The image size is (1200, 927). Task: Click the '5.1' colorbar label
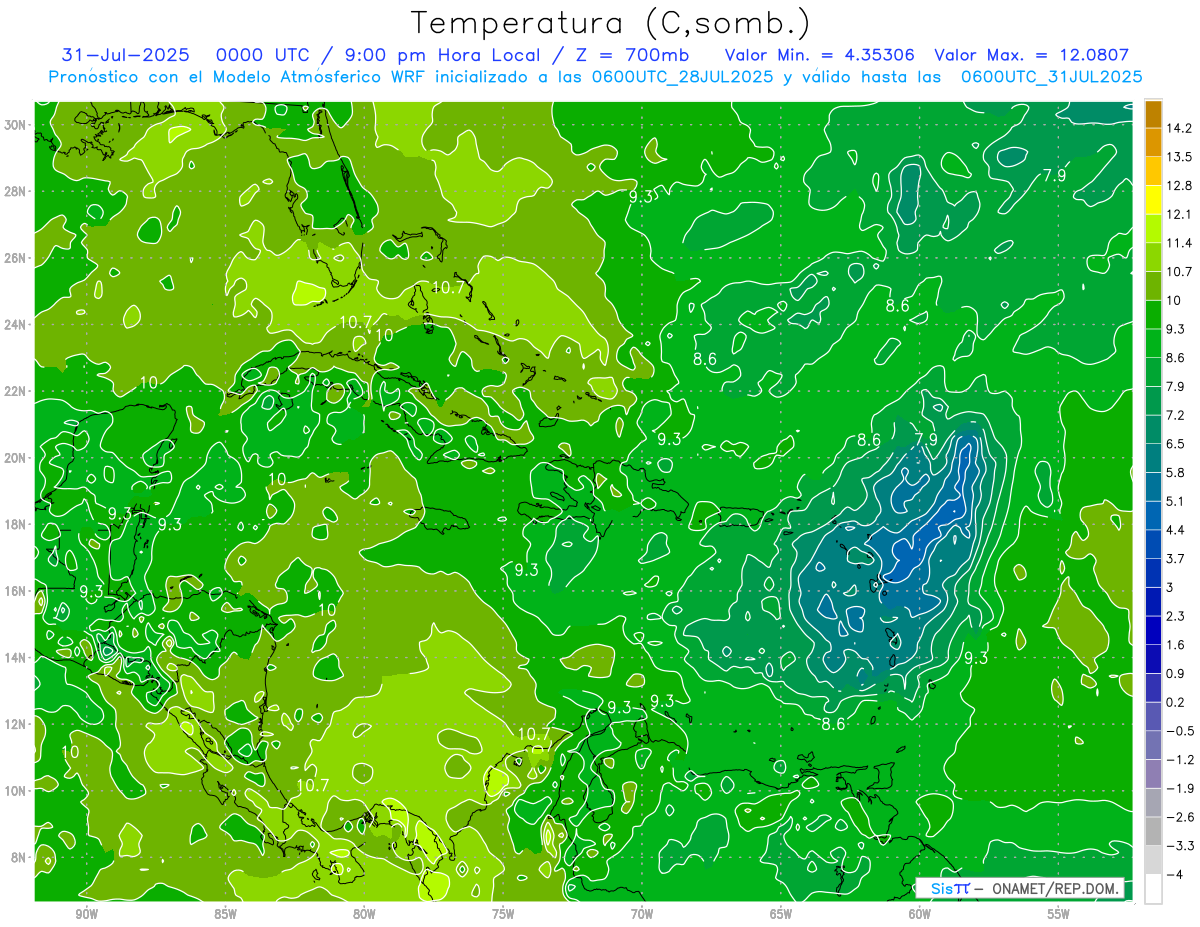(x=1174, y=501)
